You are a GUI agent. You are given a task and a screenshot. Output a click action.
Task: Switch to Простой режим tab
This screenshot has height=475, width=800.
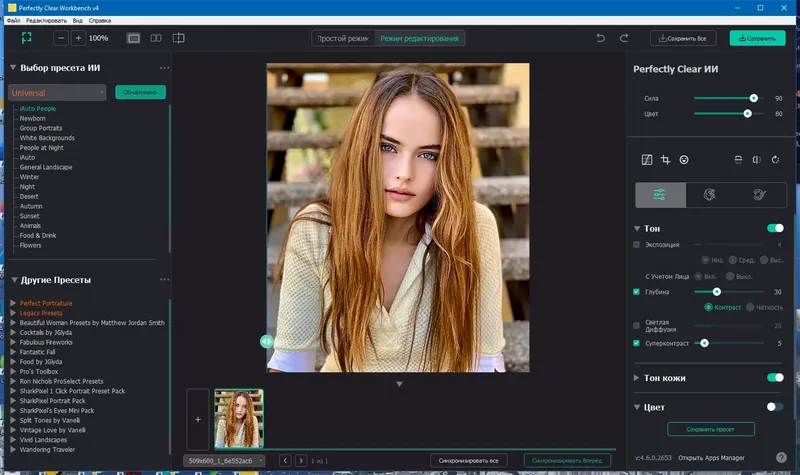pos(343,38)
